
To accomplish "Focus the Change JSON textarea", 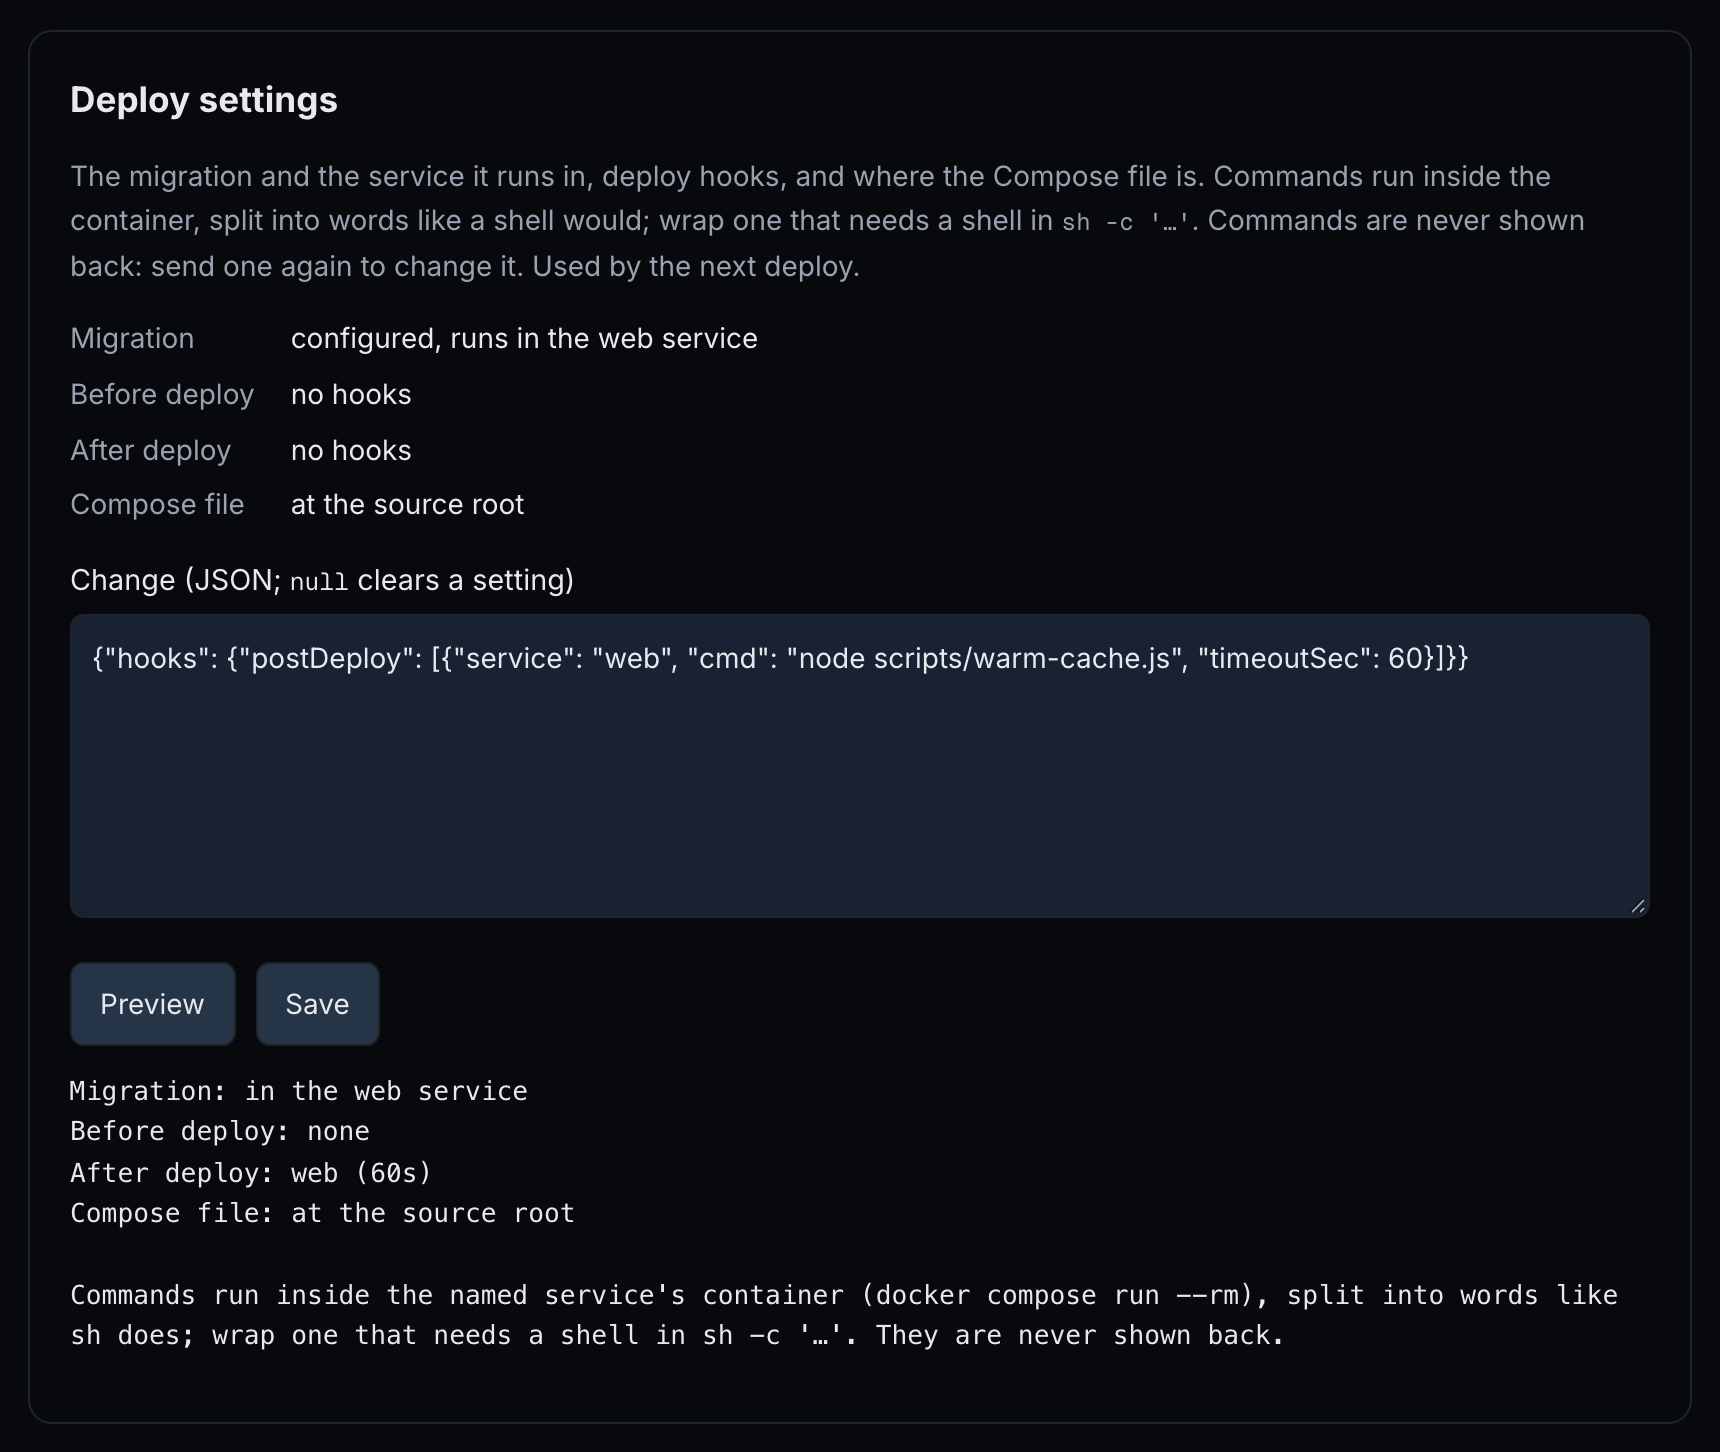I will [860, 766].
